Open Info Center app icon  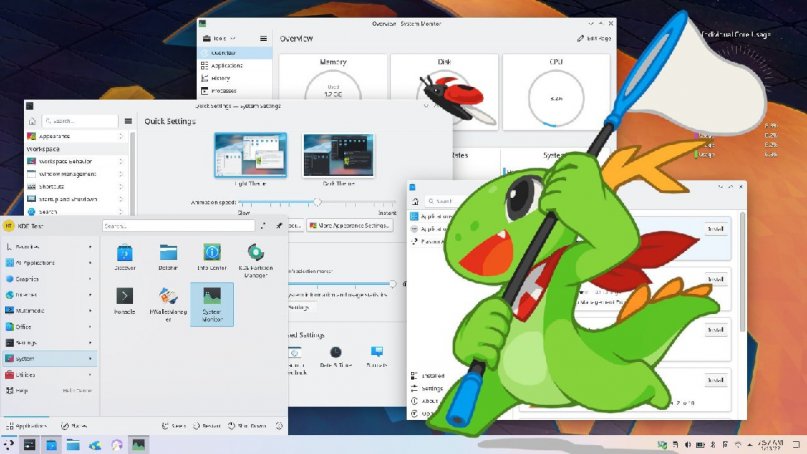click(x=212, y=256)
